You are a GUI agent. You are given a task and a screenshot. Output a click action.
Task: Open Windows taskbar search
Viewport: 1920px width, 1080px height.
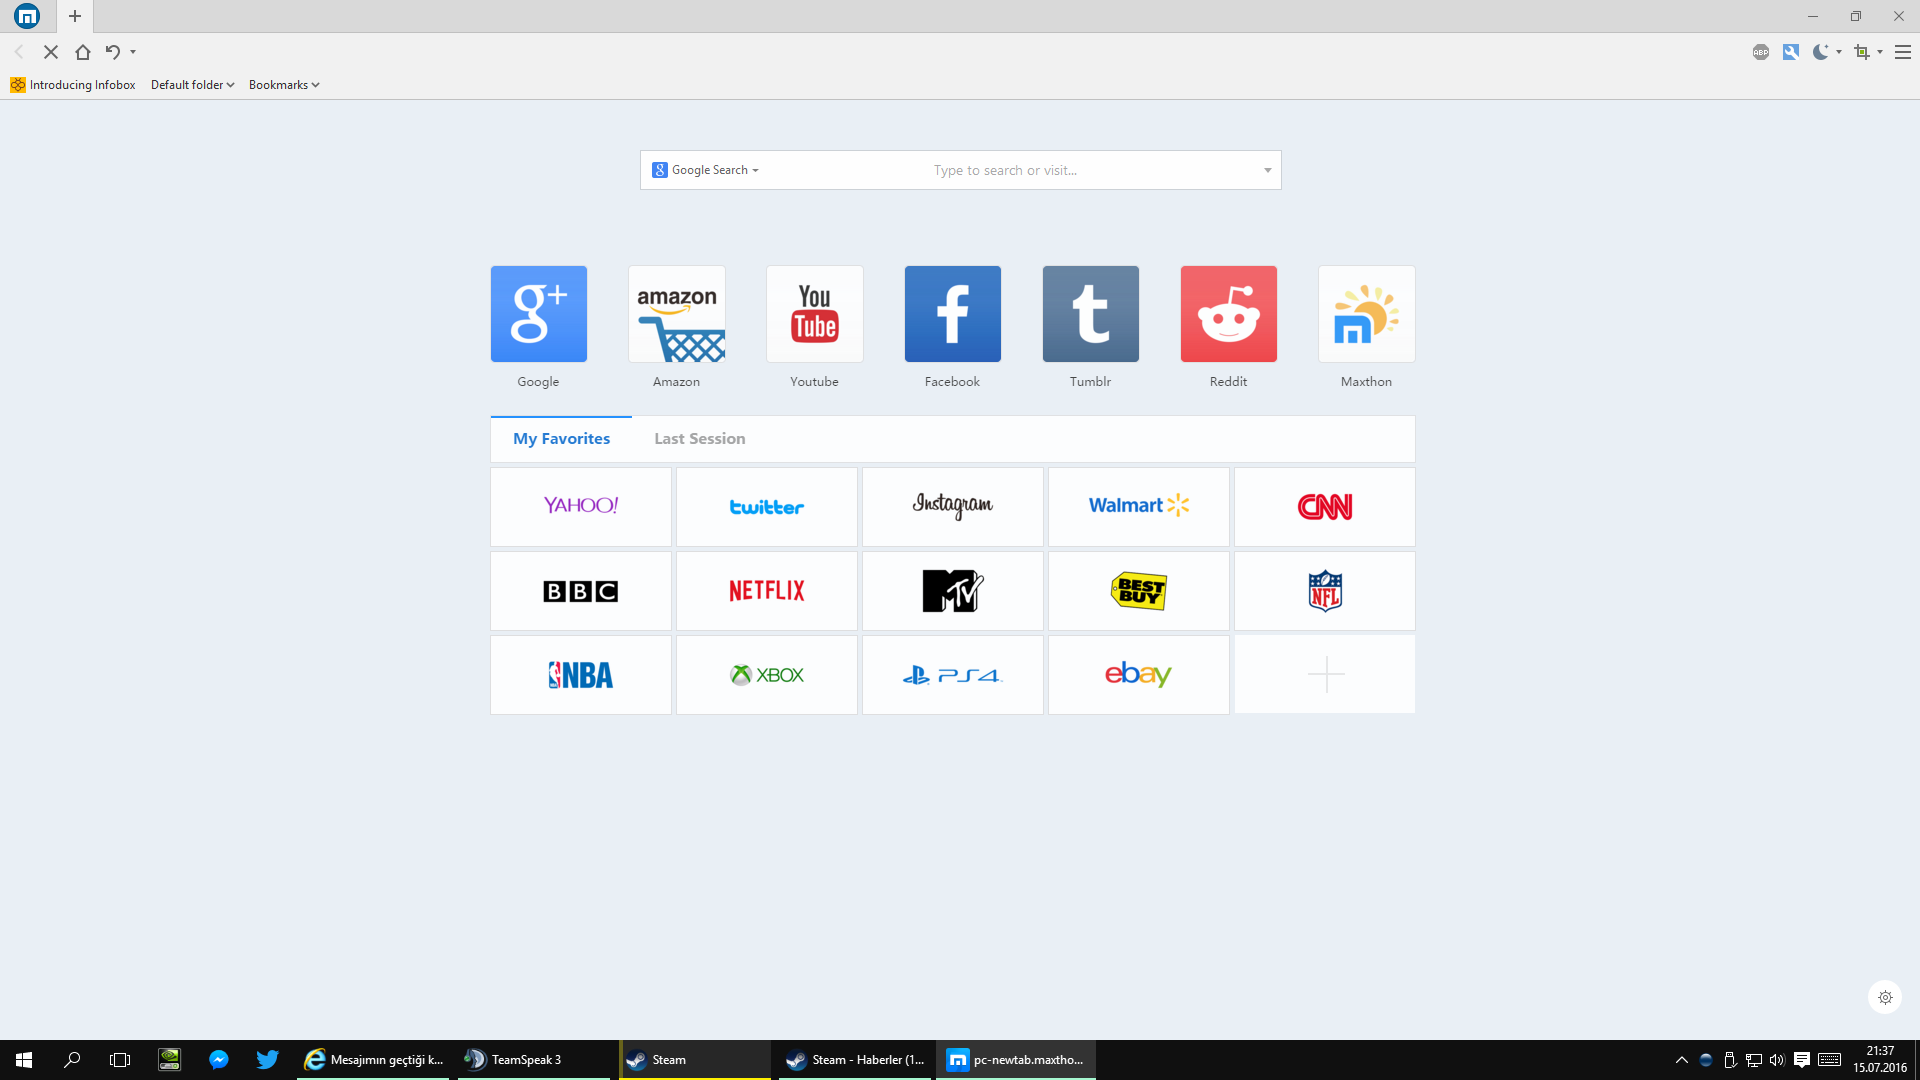tap(72, 1060)
